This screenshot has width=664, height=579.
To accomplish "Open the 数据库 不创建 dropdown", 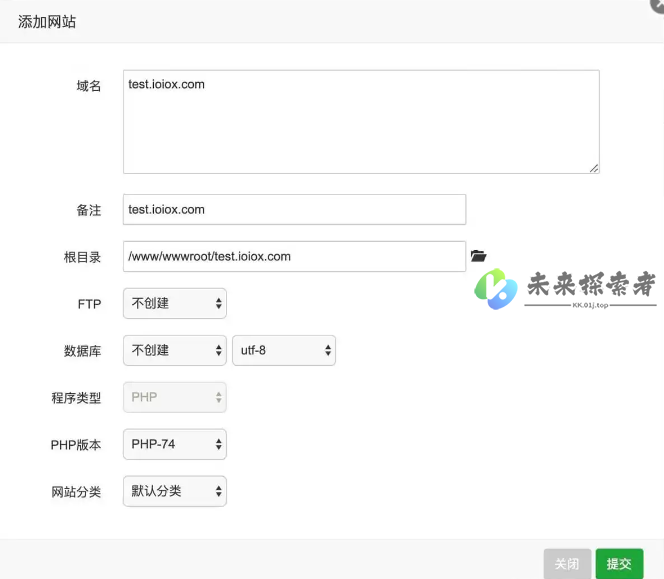I will (175, 351).
